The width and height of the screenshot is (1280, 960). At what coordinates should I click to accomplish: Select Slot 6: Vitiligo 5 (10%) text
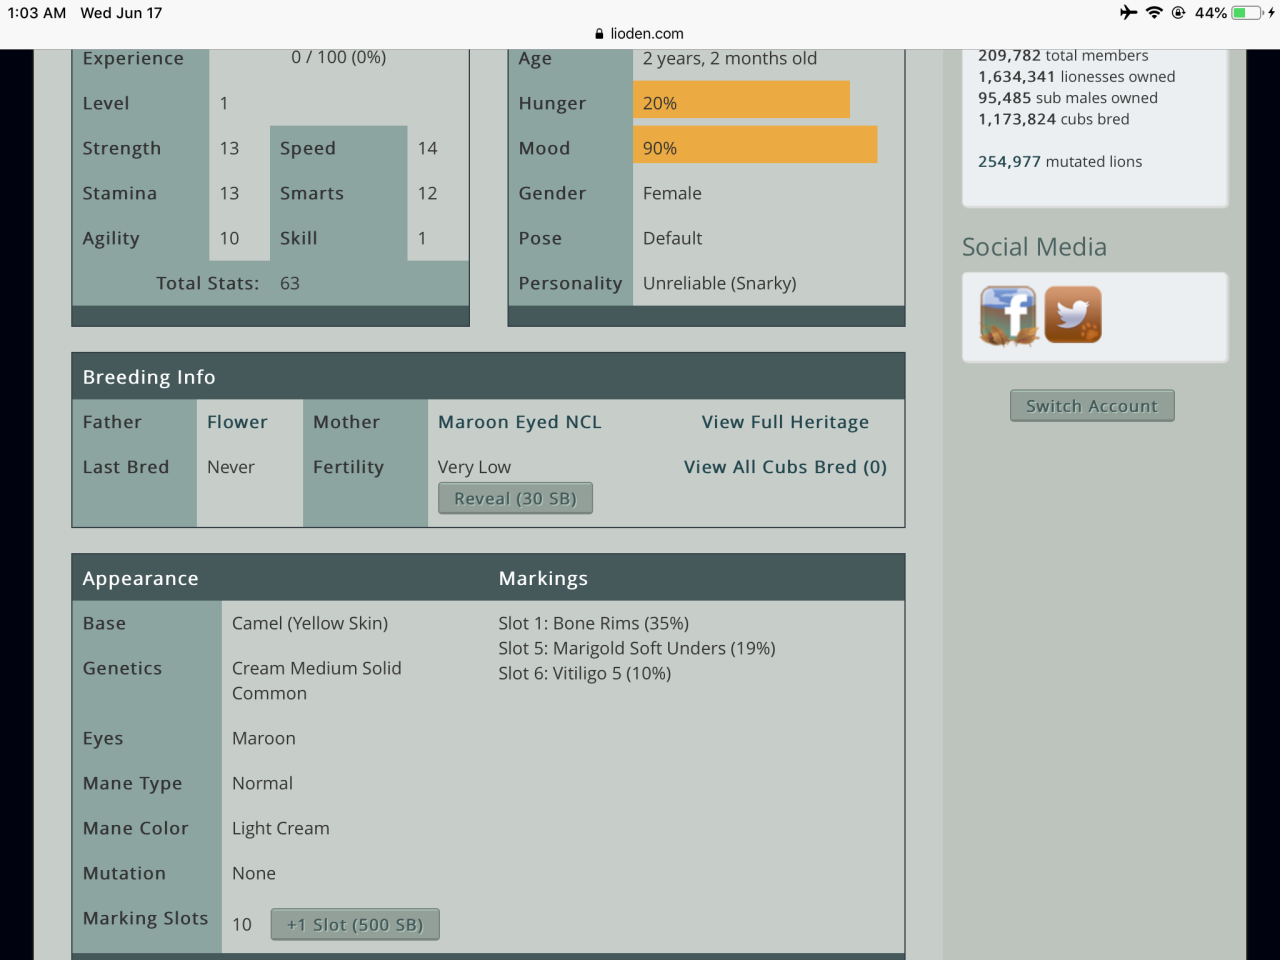[585, 673]
